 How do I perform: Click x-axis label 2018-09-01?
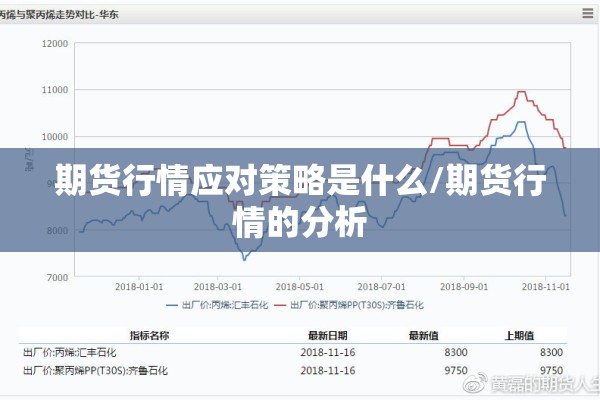464,287
